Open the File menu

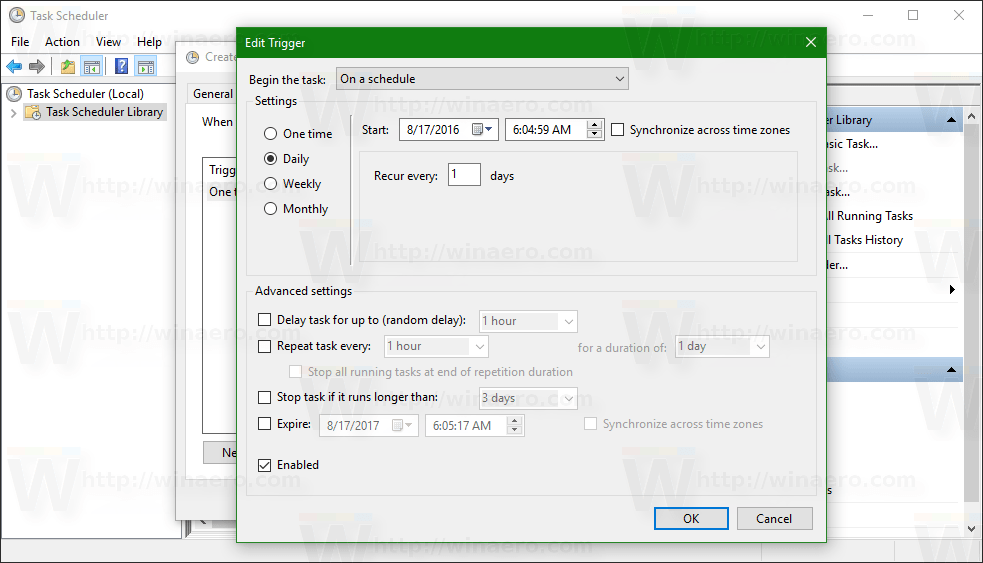pyautogui.click(x=20, y=42)
